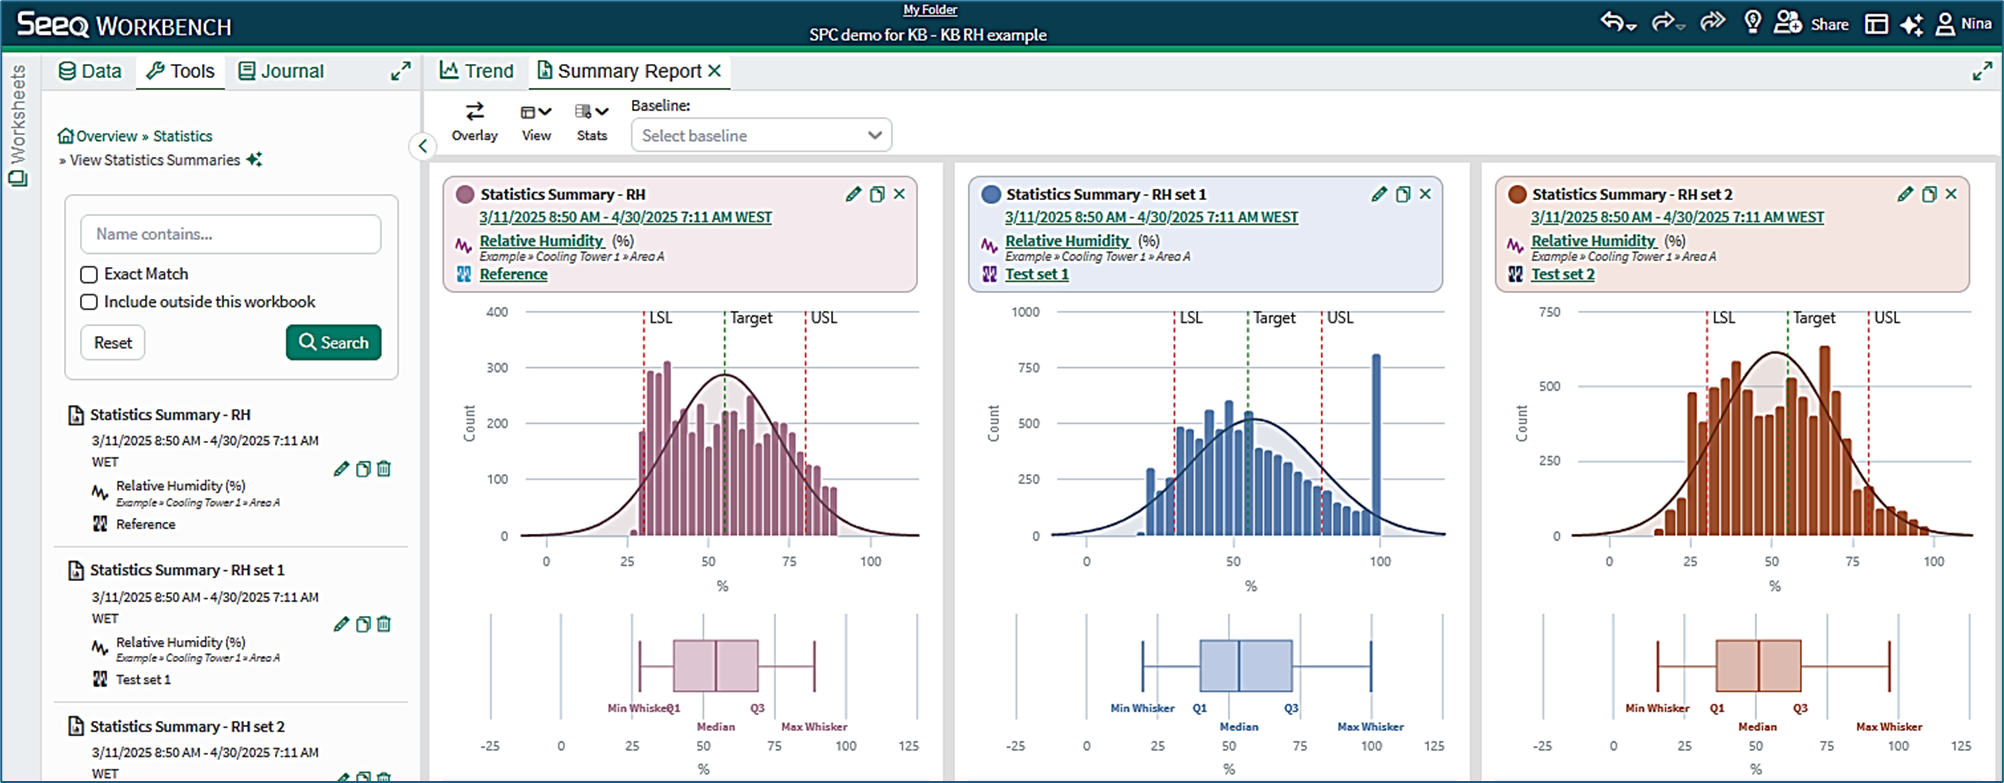Select the Summary Report tab
Screen dimensions: 2004x783
tap(619, 71)
